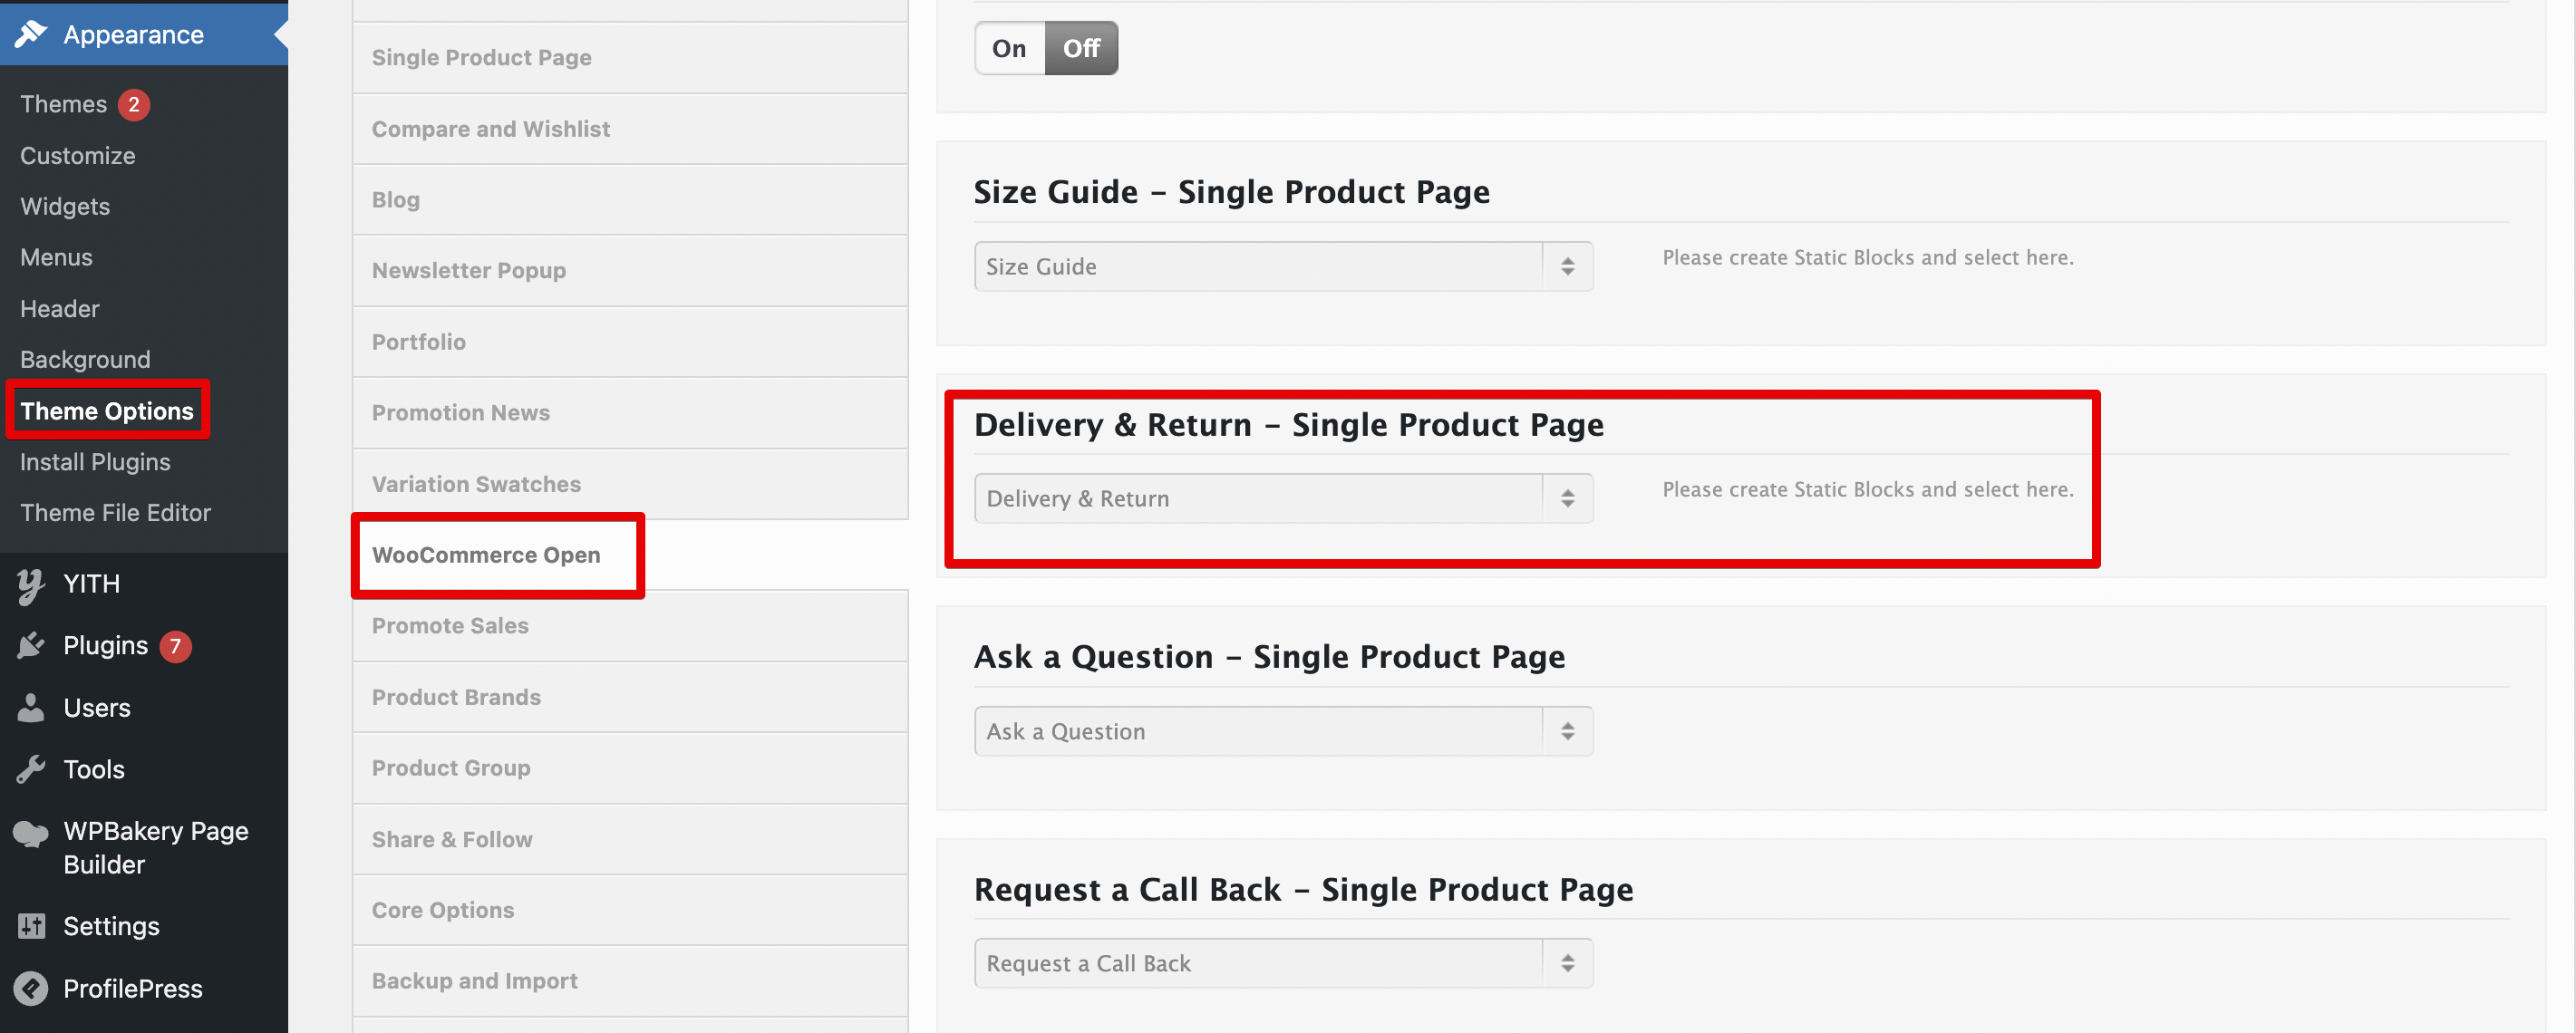
Task: Open the Install Plugins submenu item
Action: pos(95,462)
